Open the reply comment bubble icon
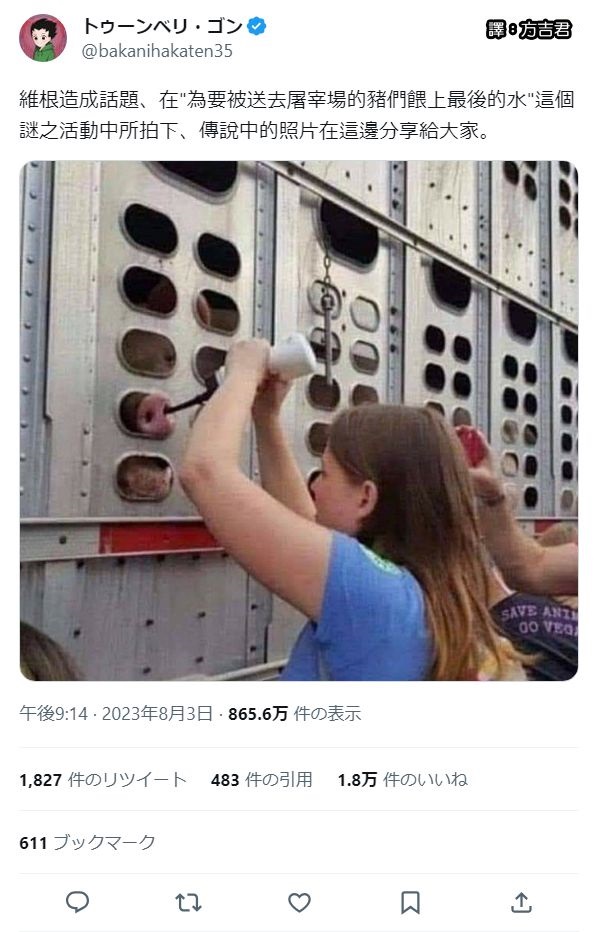598x932 pixels. point(77,902)
